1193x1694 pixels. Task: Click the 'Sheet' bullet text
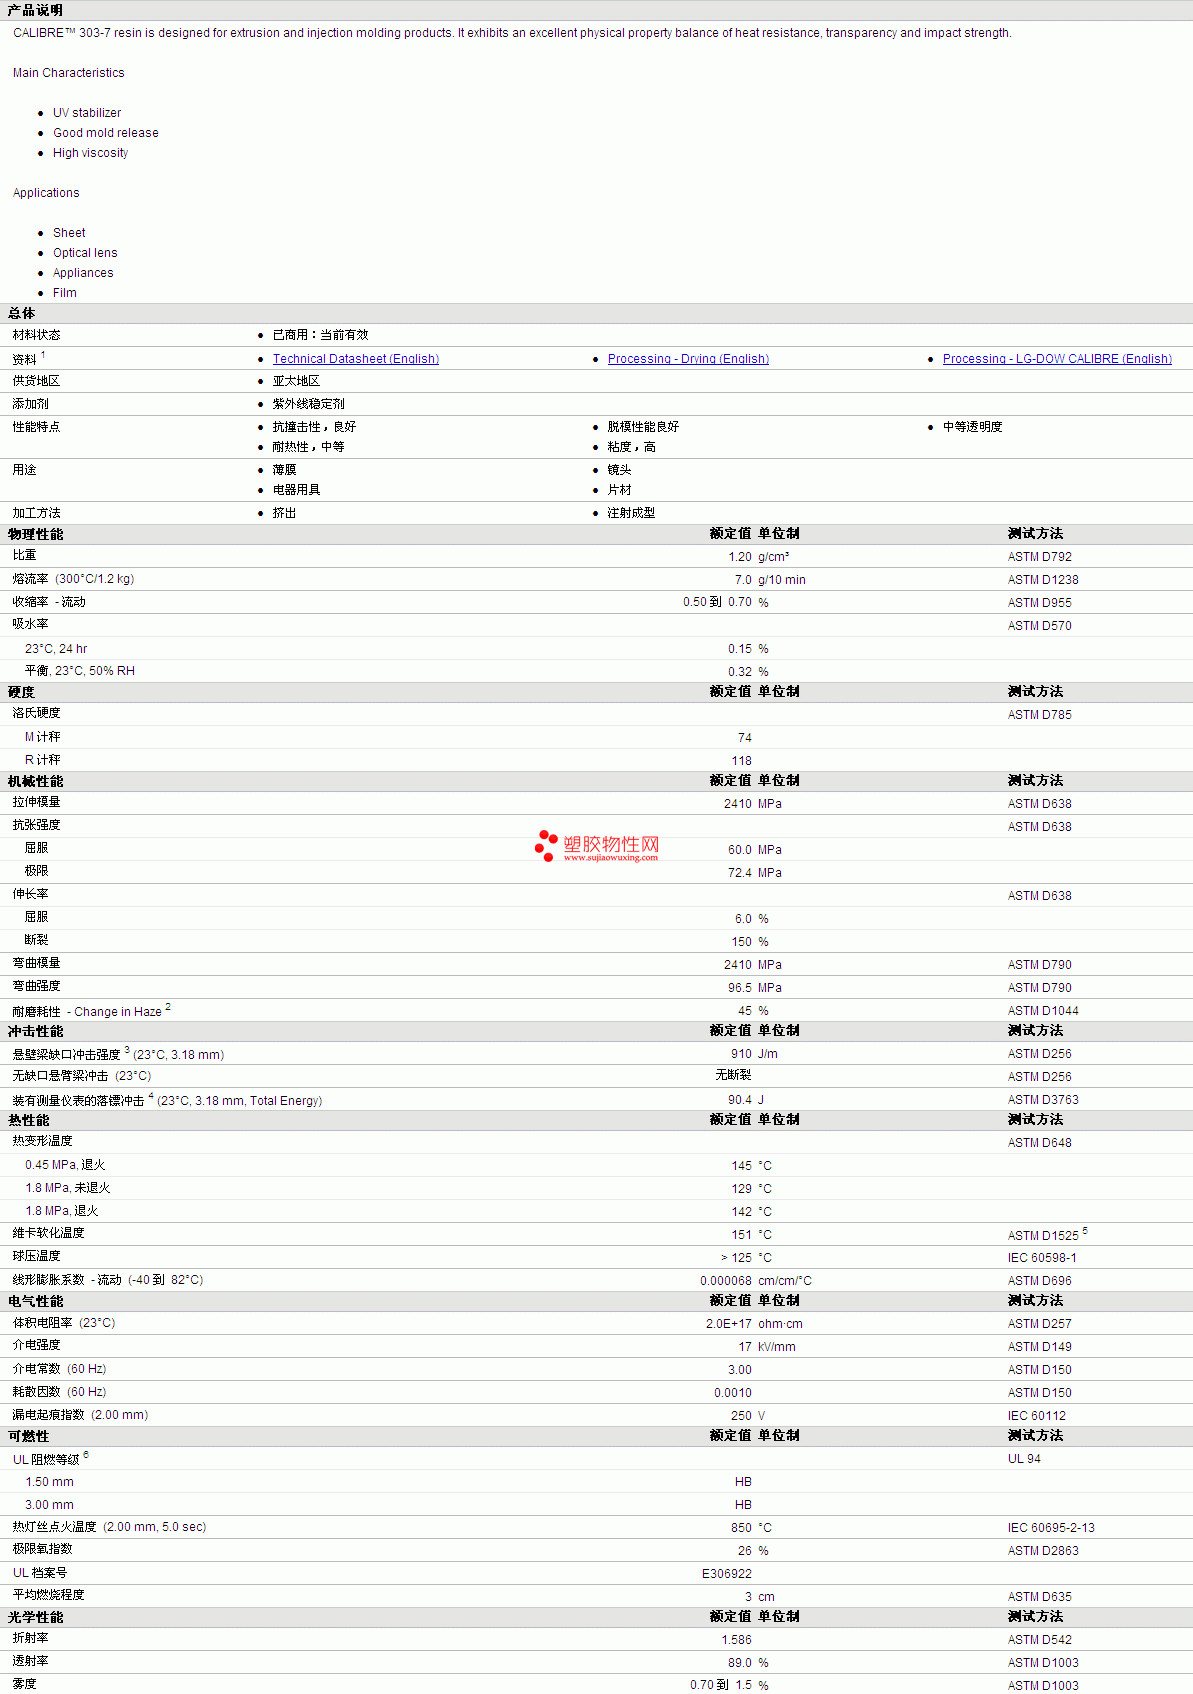click(69, 233)
